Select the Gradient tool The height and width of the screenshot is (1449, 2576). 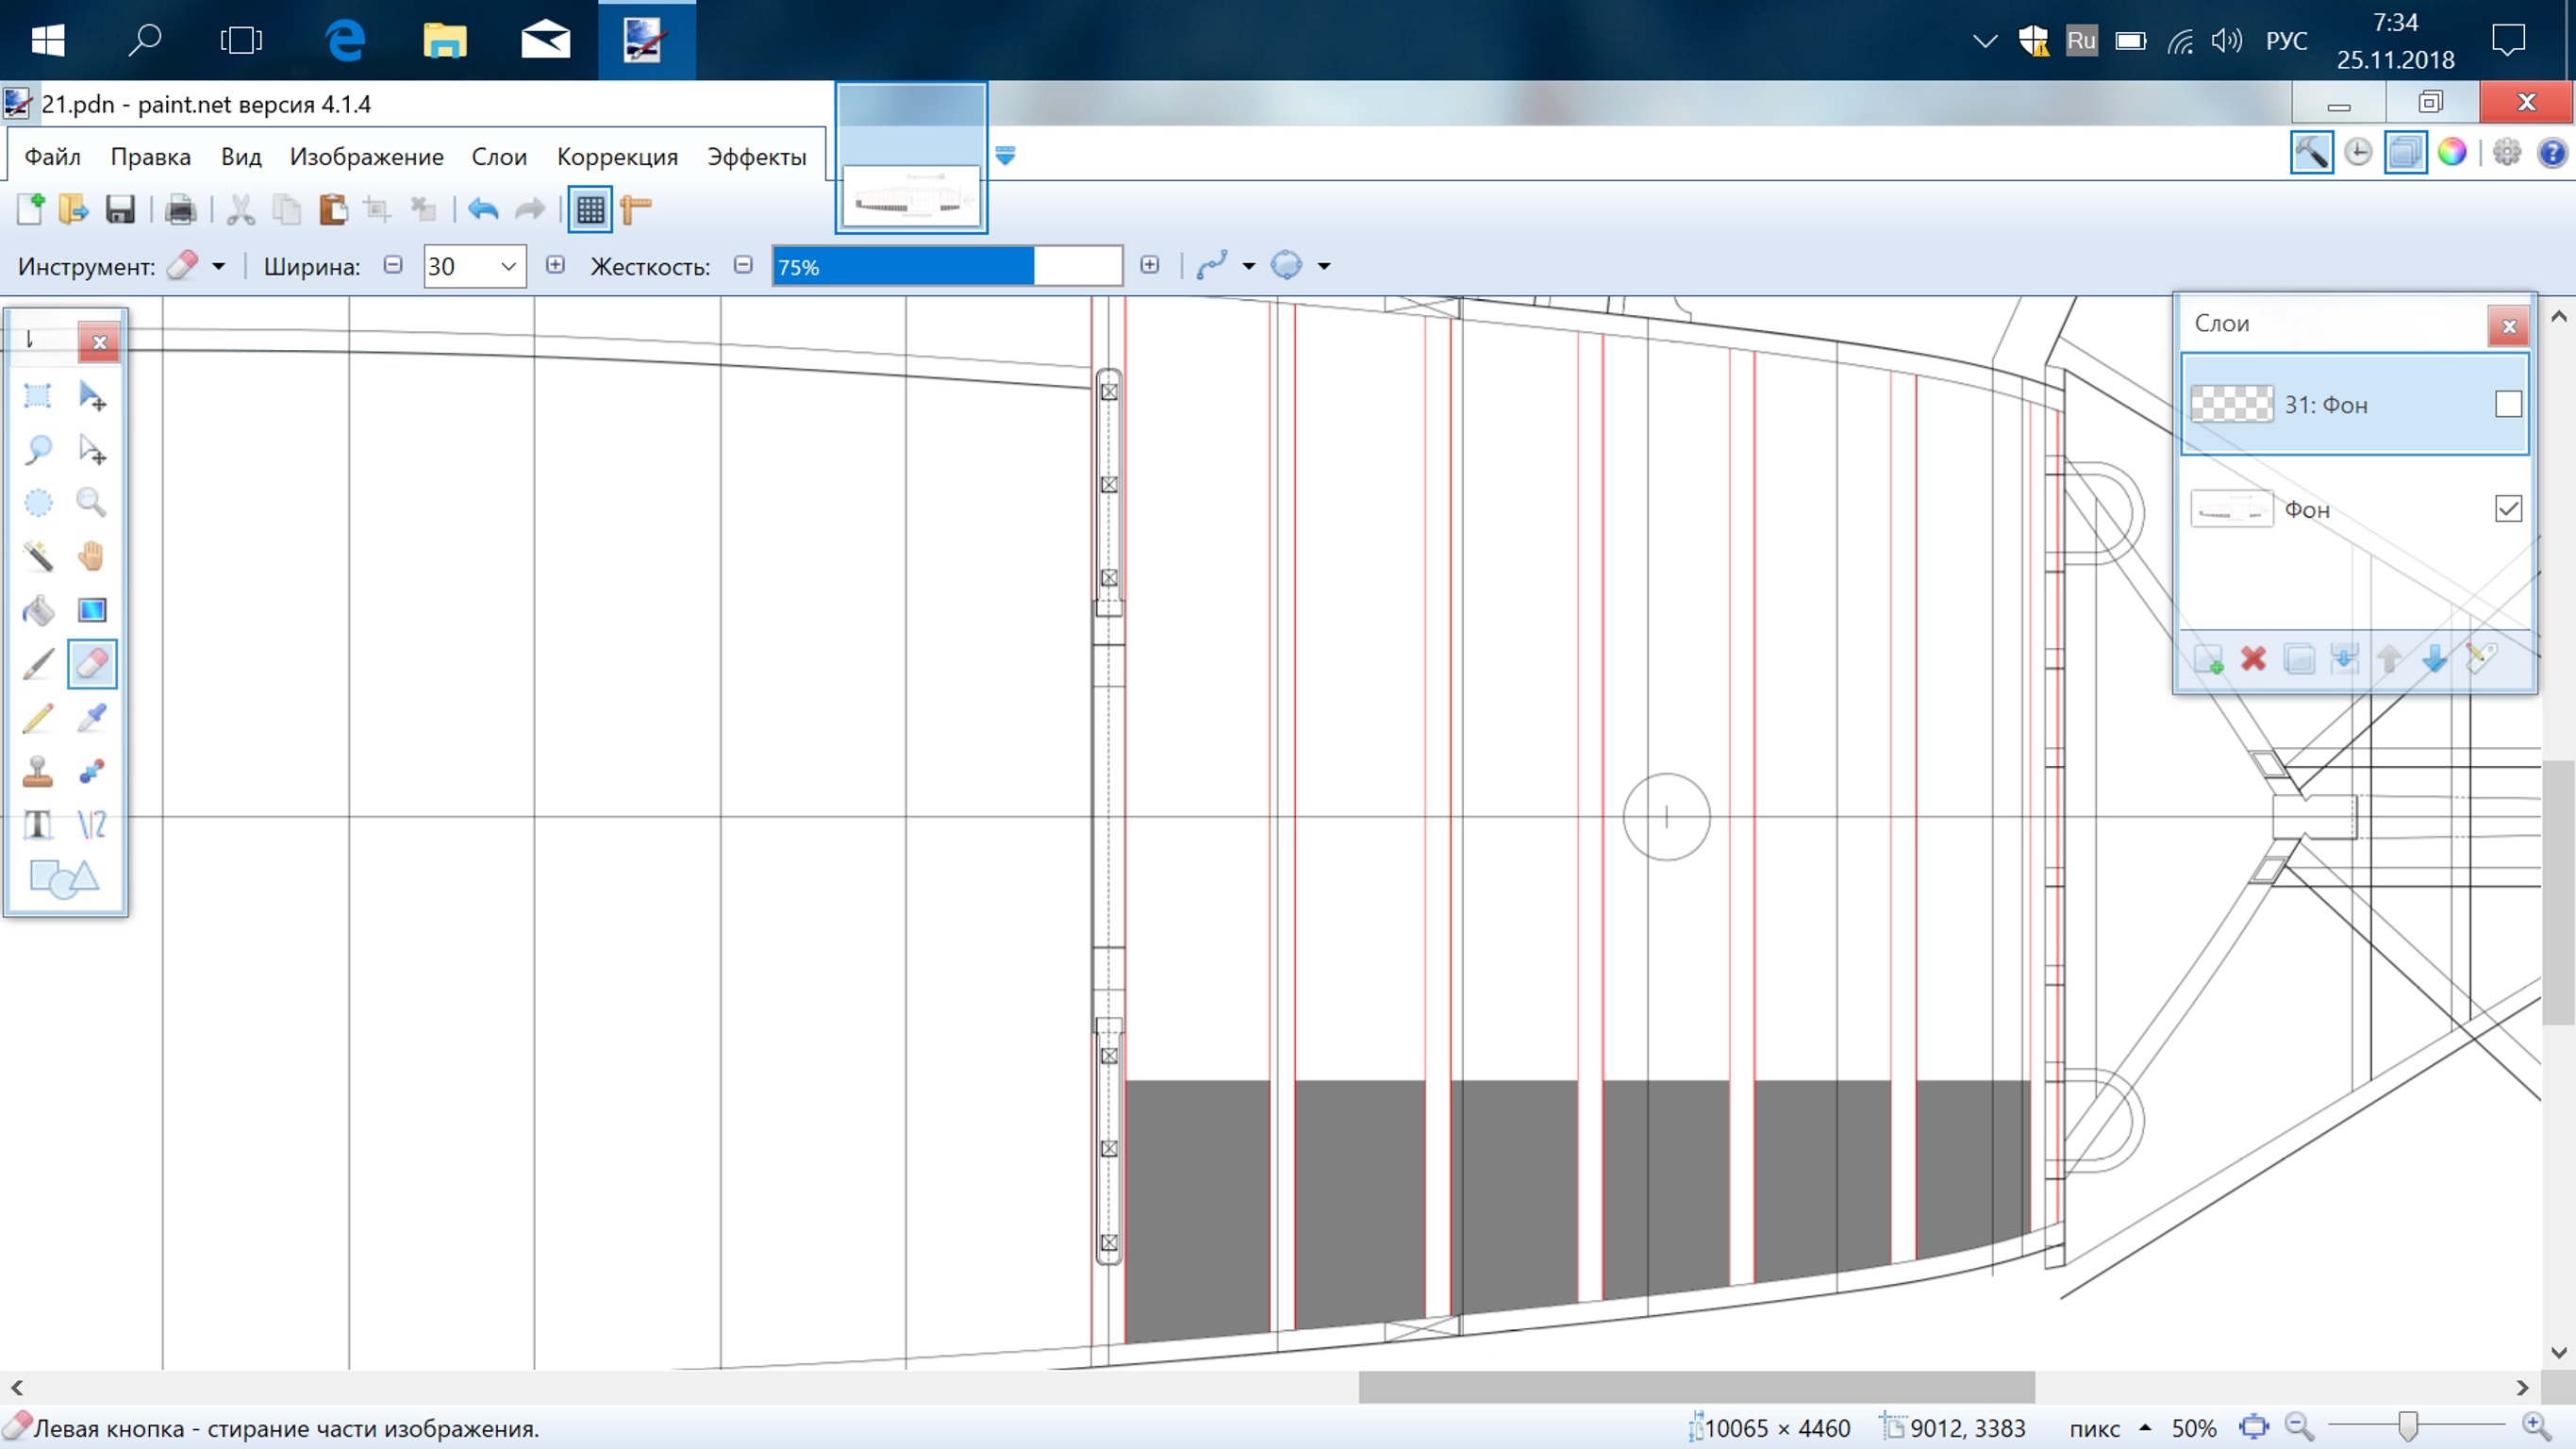[92, 610]
